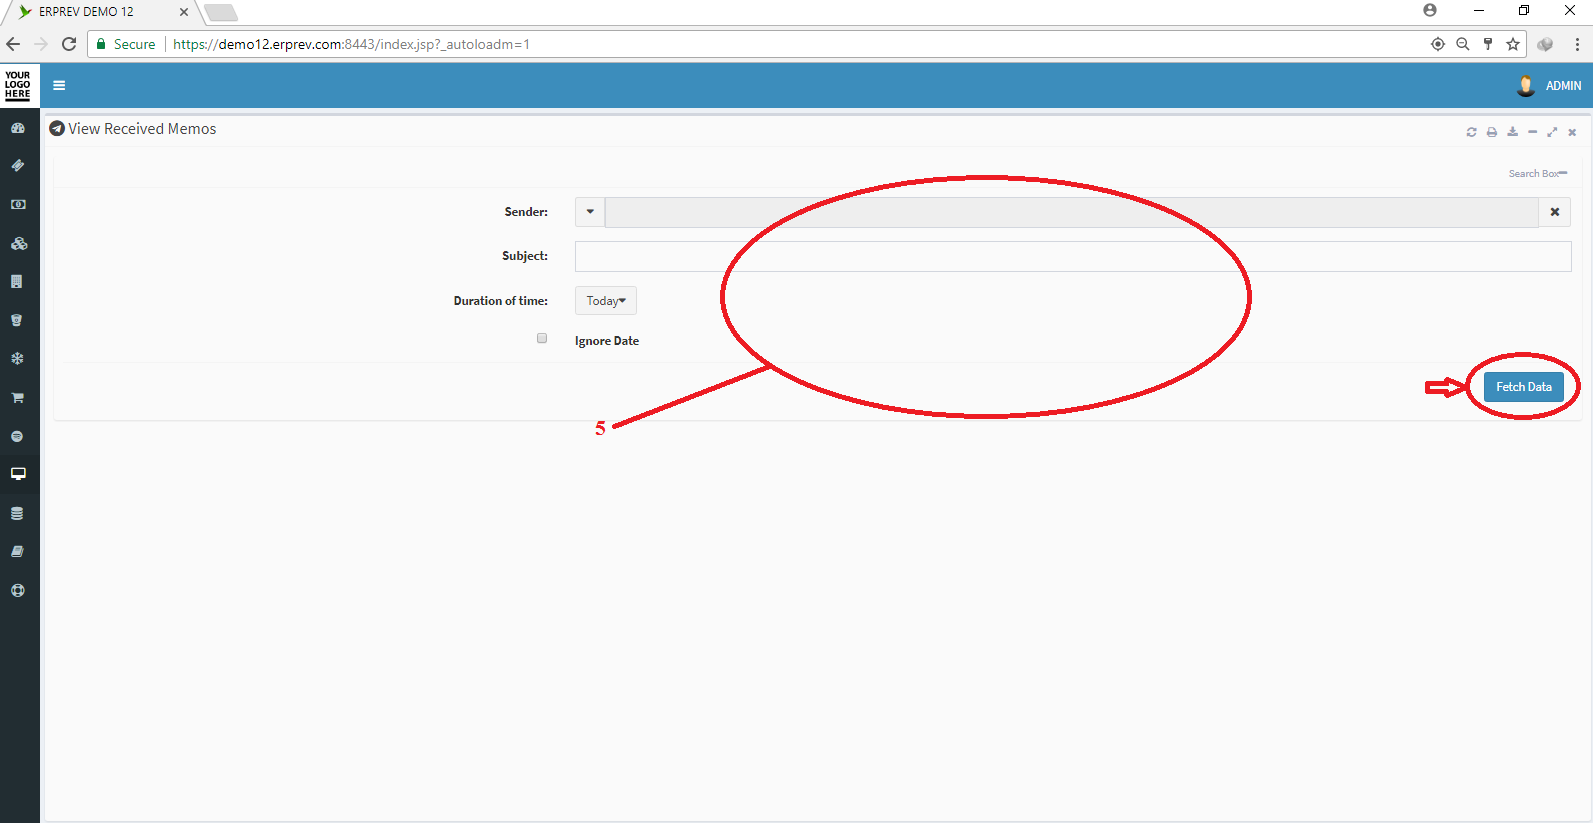This screenshot has height=823, width=1593.
Task: Open the ADMIN user menu
Action: [x=1563, y=86]
